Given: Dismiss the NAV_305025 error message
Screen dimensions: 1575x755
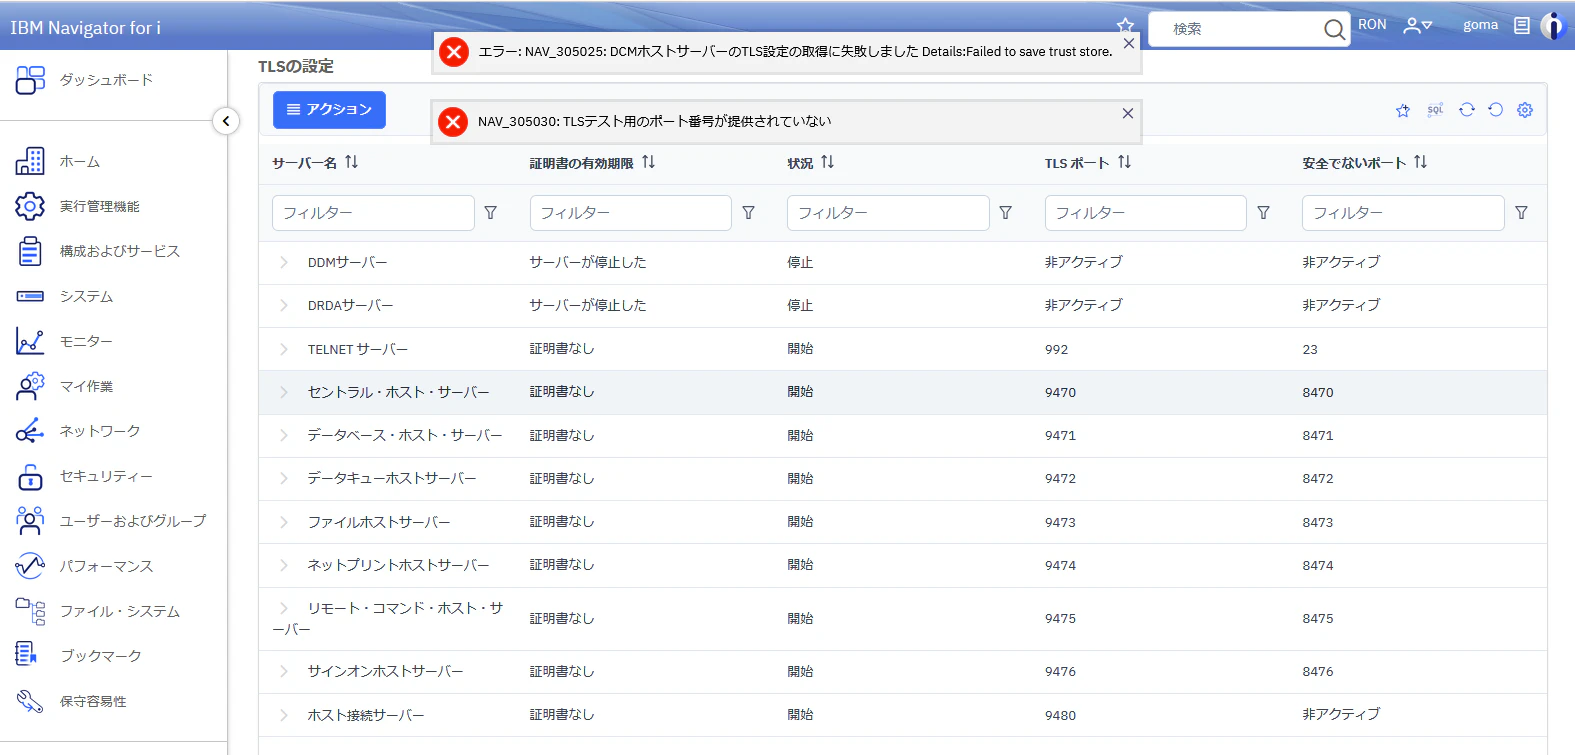Looking at the screenshot, I should pyautogui.click(x=1128, y=44).
